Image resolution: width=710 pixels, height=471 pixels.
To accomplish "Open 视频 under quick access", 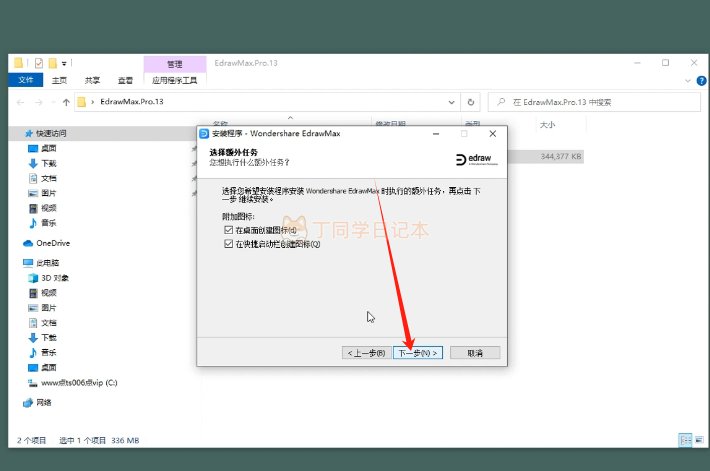I will pyautogui.click(x=48, y=208).
